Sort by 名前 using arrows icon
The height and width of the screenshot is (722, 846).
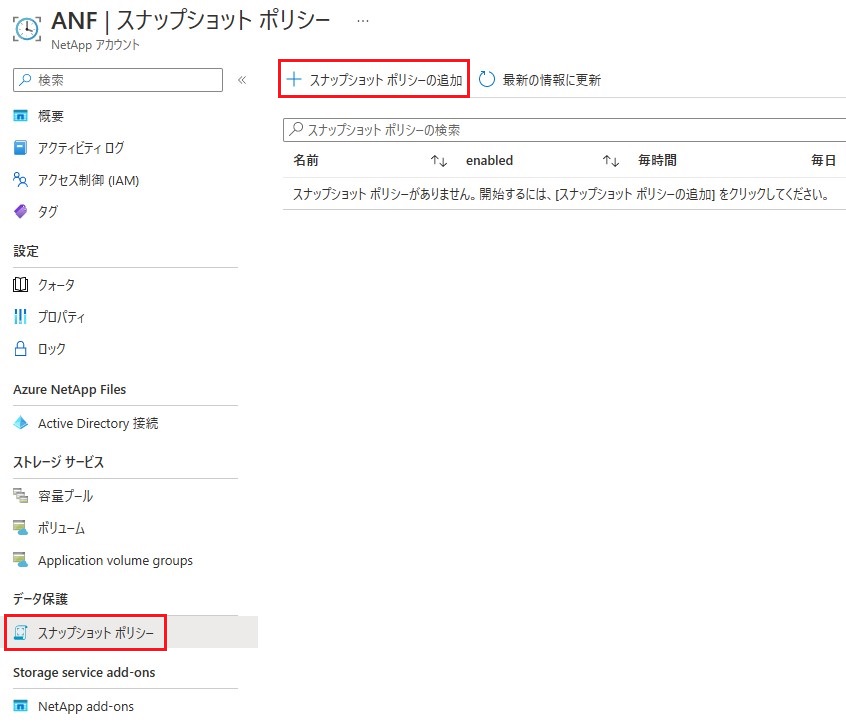coord(439,161)
